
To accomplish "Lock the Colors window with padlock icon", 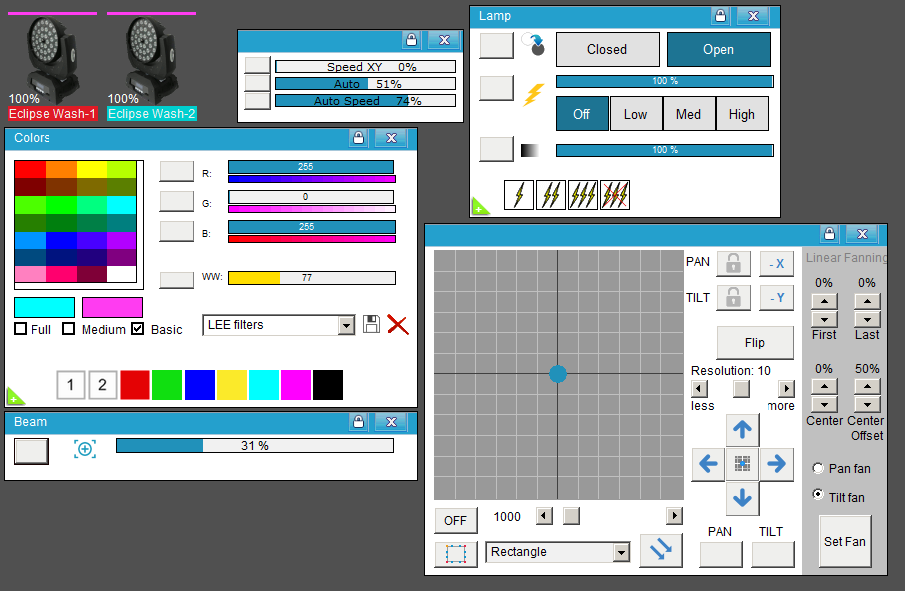I will 358,138.
